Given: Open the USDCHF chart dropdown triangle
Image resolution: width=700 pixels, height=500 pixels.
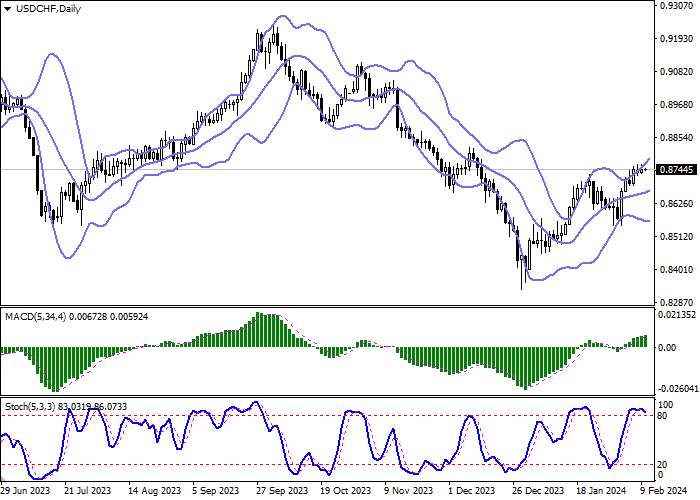Looking at the screenshot, I should click(x=7, y=8).
